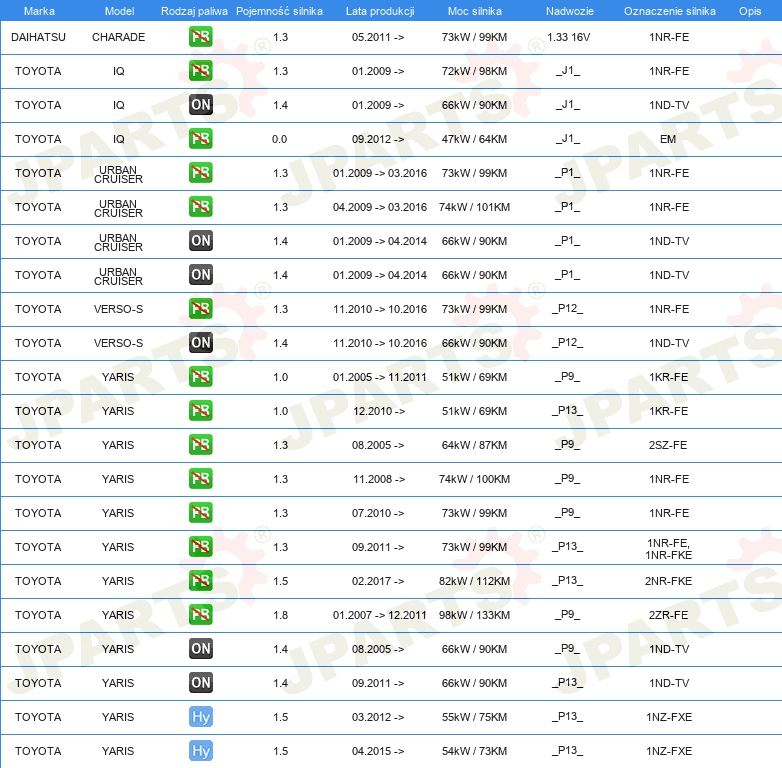Click the 82kW / 112KM power cell
Image resolution: width=782 pixels, height=768 pixels.
pyautogui.click(x=474, y=581)
